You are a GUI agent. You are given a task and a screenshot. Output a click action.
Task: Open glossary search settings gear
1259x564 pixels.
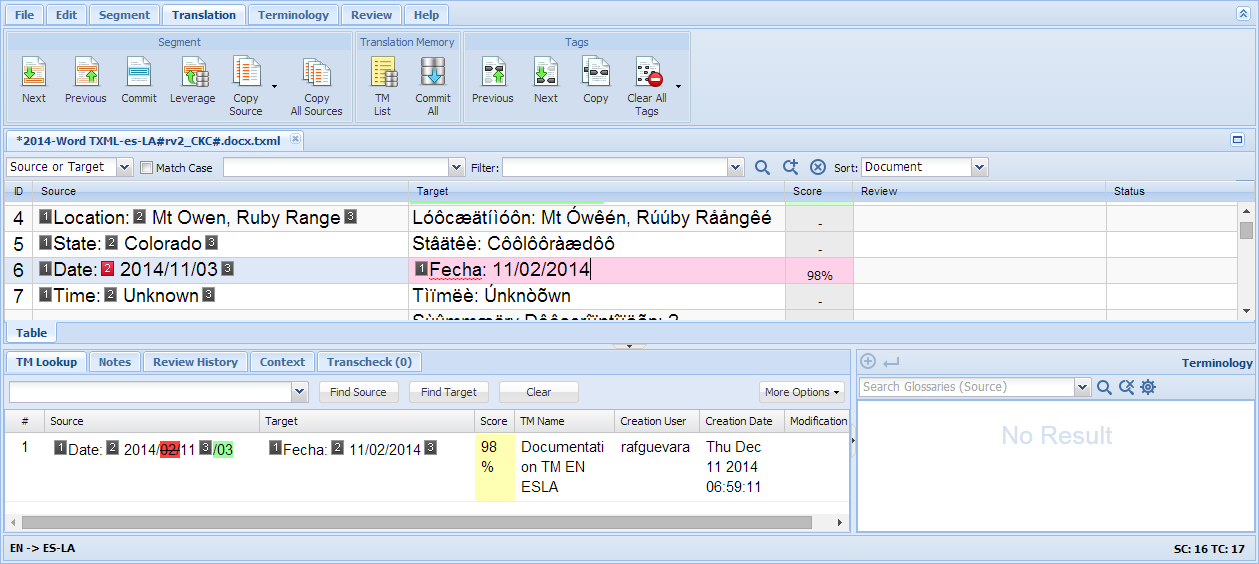click(x=1148, y=387)
